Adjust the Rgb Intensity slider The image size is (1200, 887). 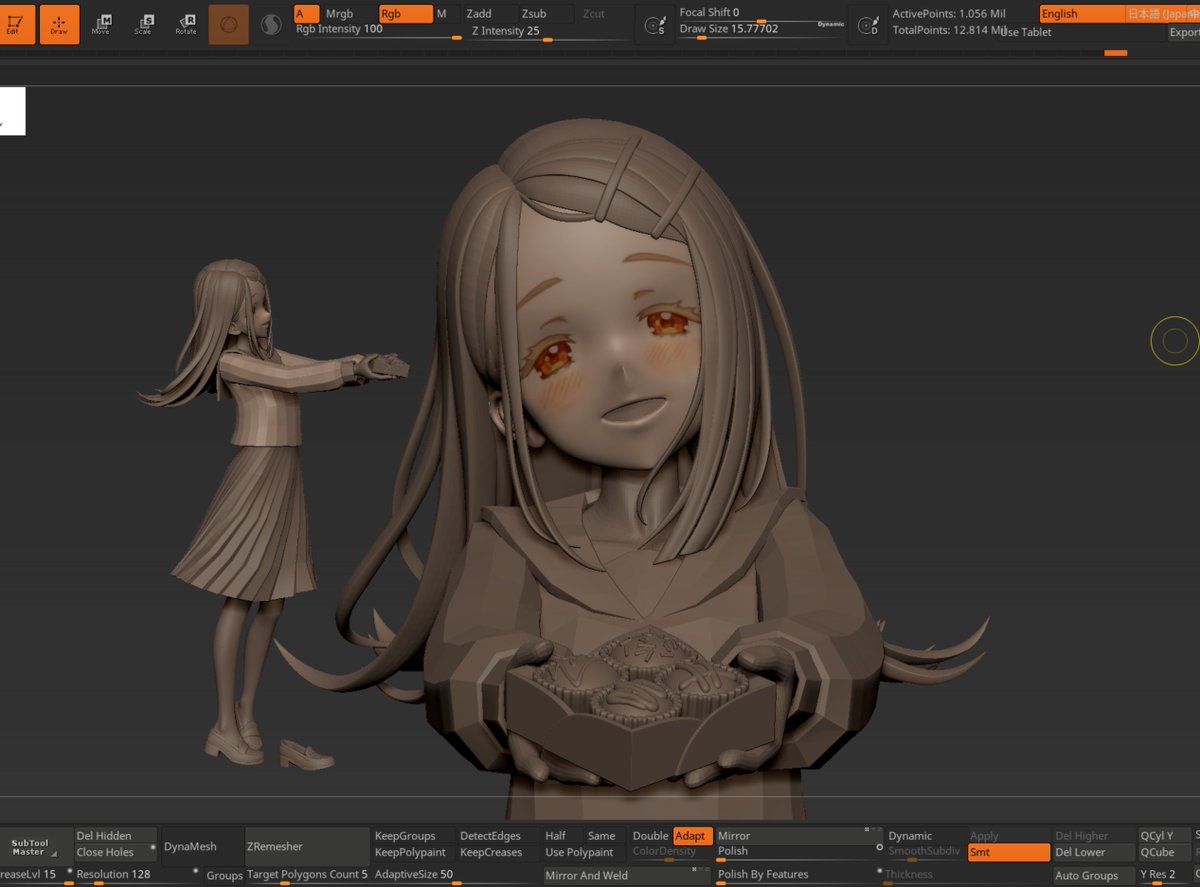click(377, 31)
